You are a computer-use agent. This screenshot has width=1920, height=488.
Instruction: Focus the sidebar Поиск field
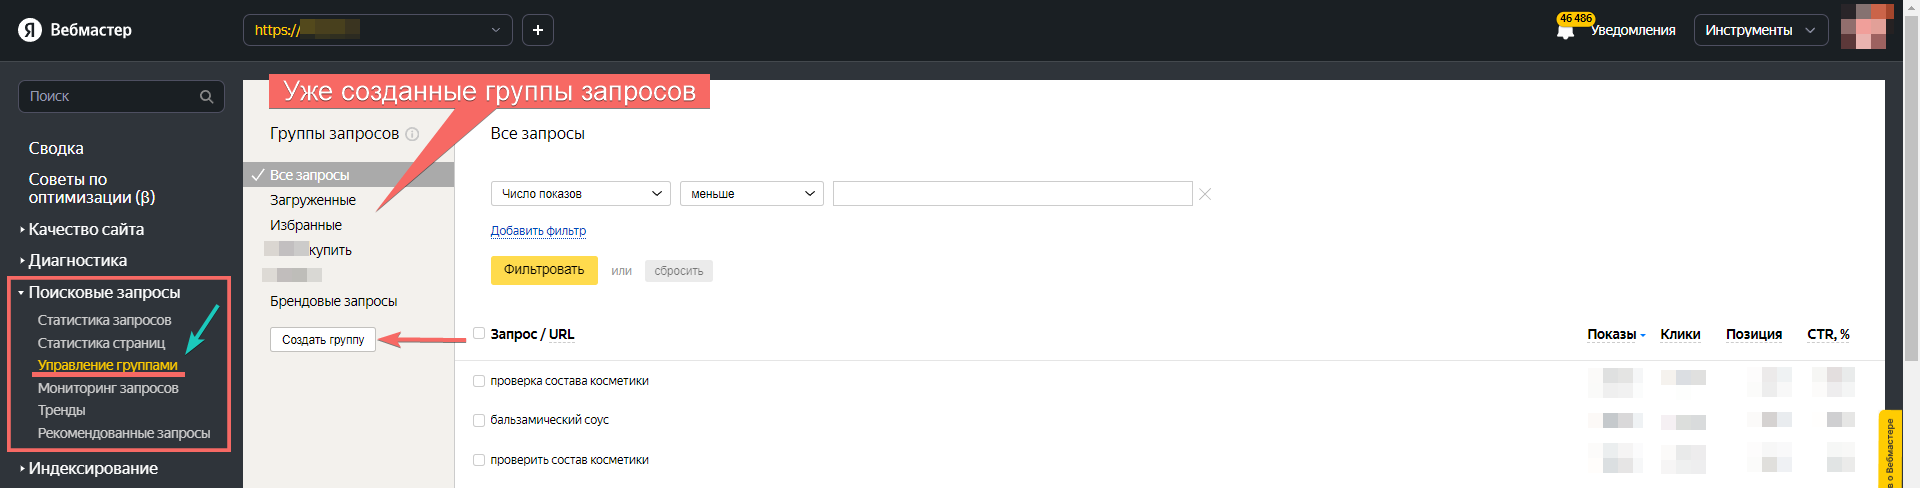(121, 97)
